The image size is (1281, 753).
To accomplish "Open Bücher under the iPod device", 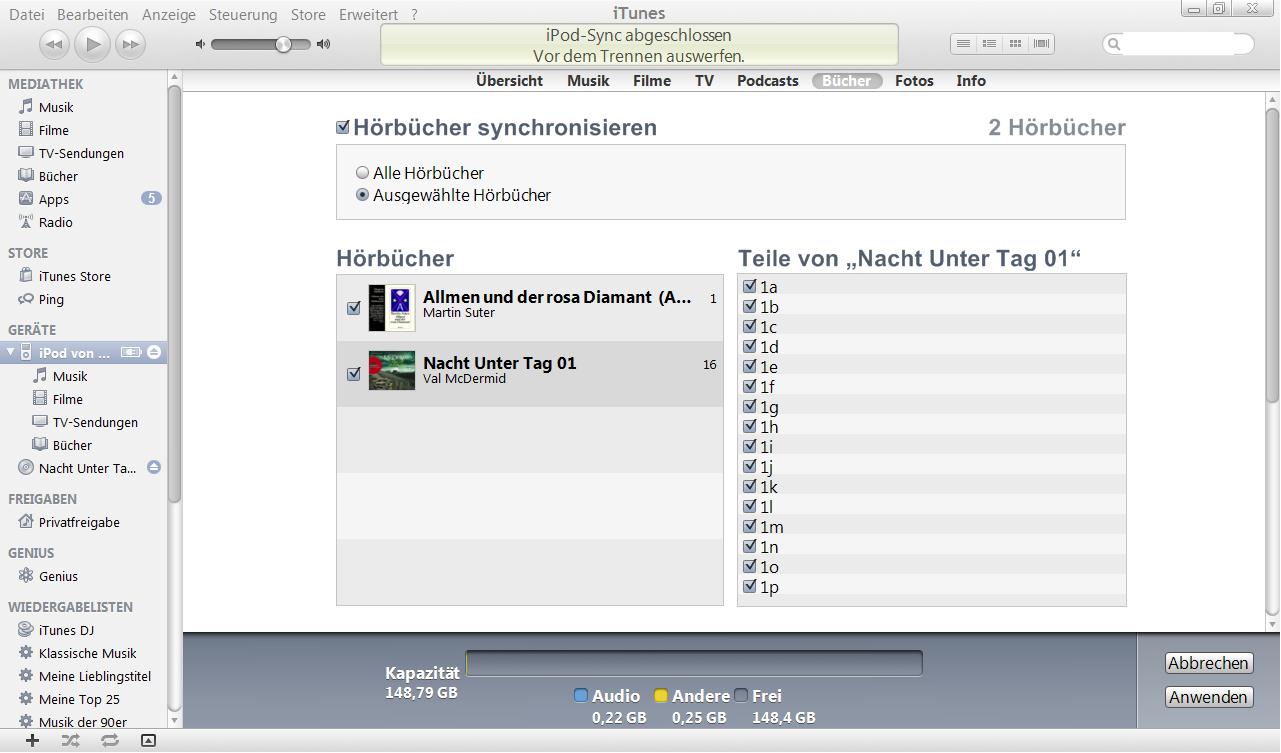I will click(72, 445).
